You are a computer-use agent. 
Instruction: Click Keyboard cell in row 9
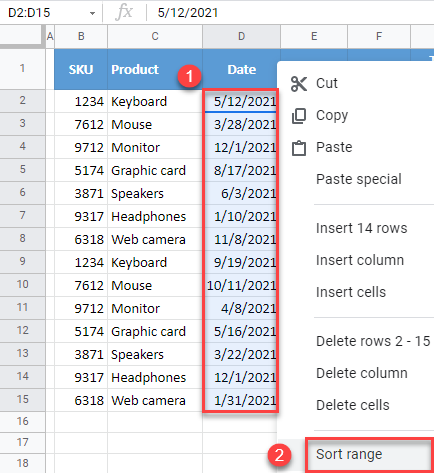click(x=155, y=262)
